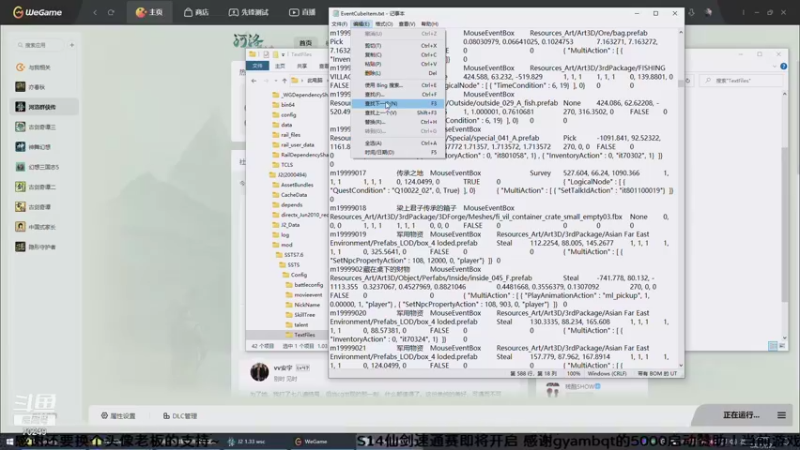The image size is (800, 450).
Task: Open Notepad 帮助 menu
Action: tap(430, 24)
